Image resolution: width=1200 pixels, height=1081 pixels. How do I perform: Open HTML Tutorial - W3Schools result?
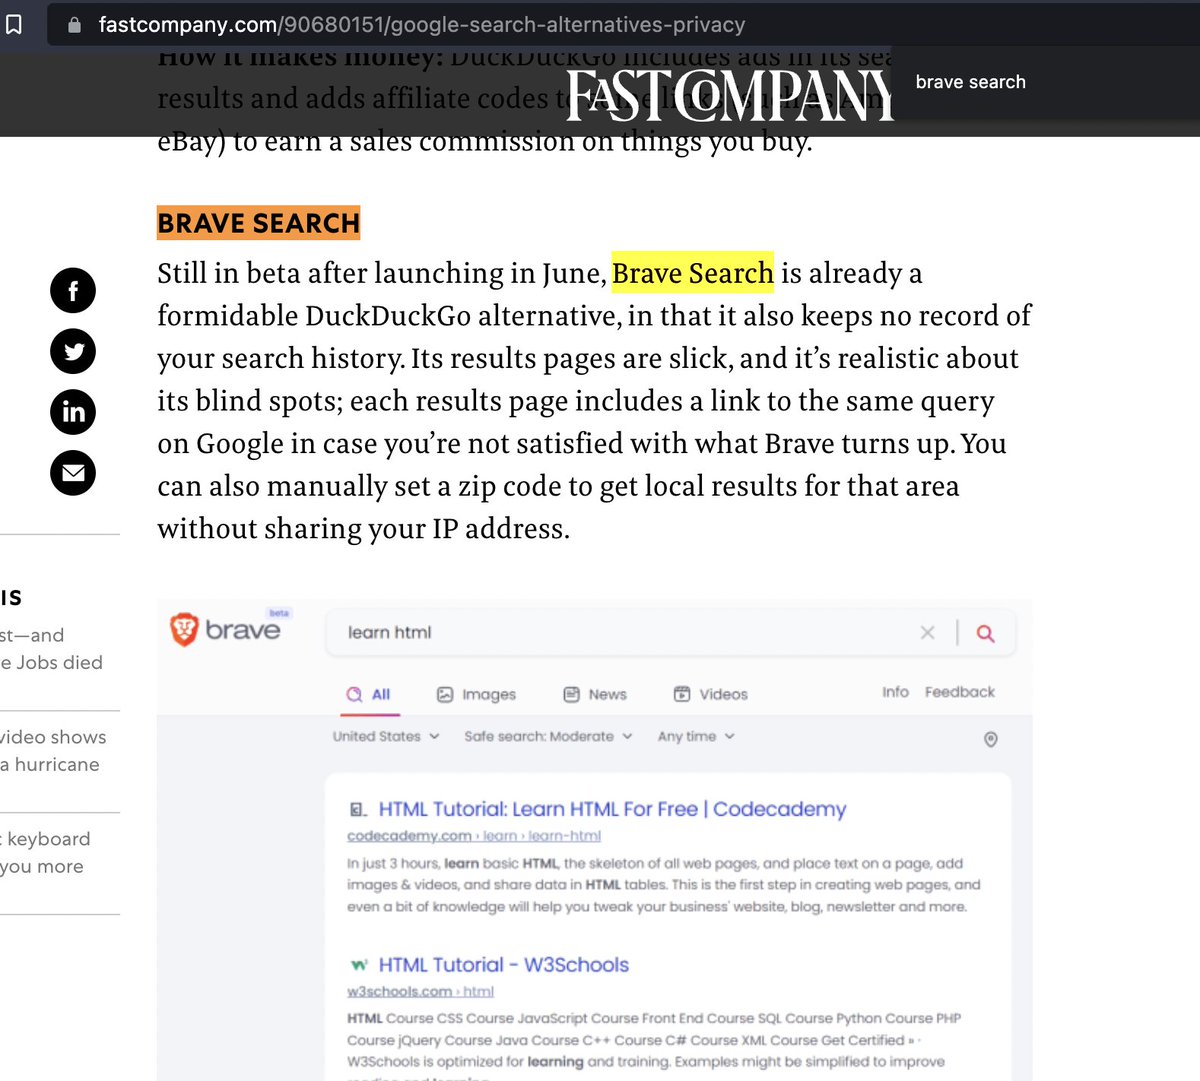(504, 965)
